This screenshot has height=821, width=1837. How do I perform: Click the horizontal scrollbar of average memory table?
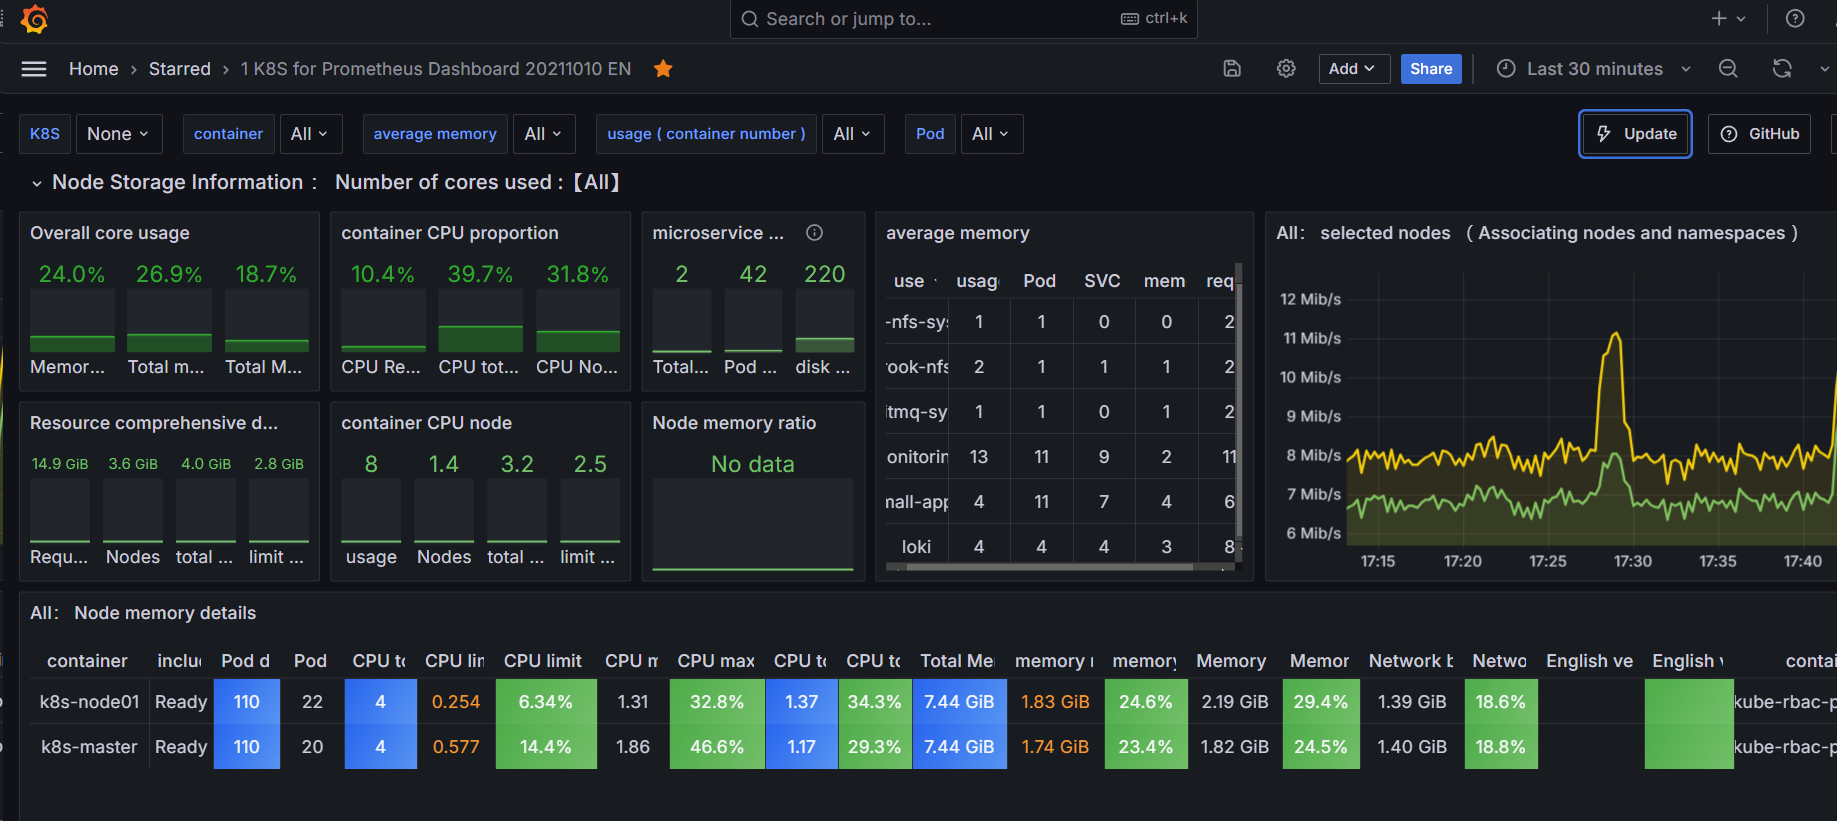pyautogui.click(x=1050, y=567)
